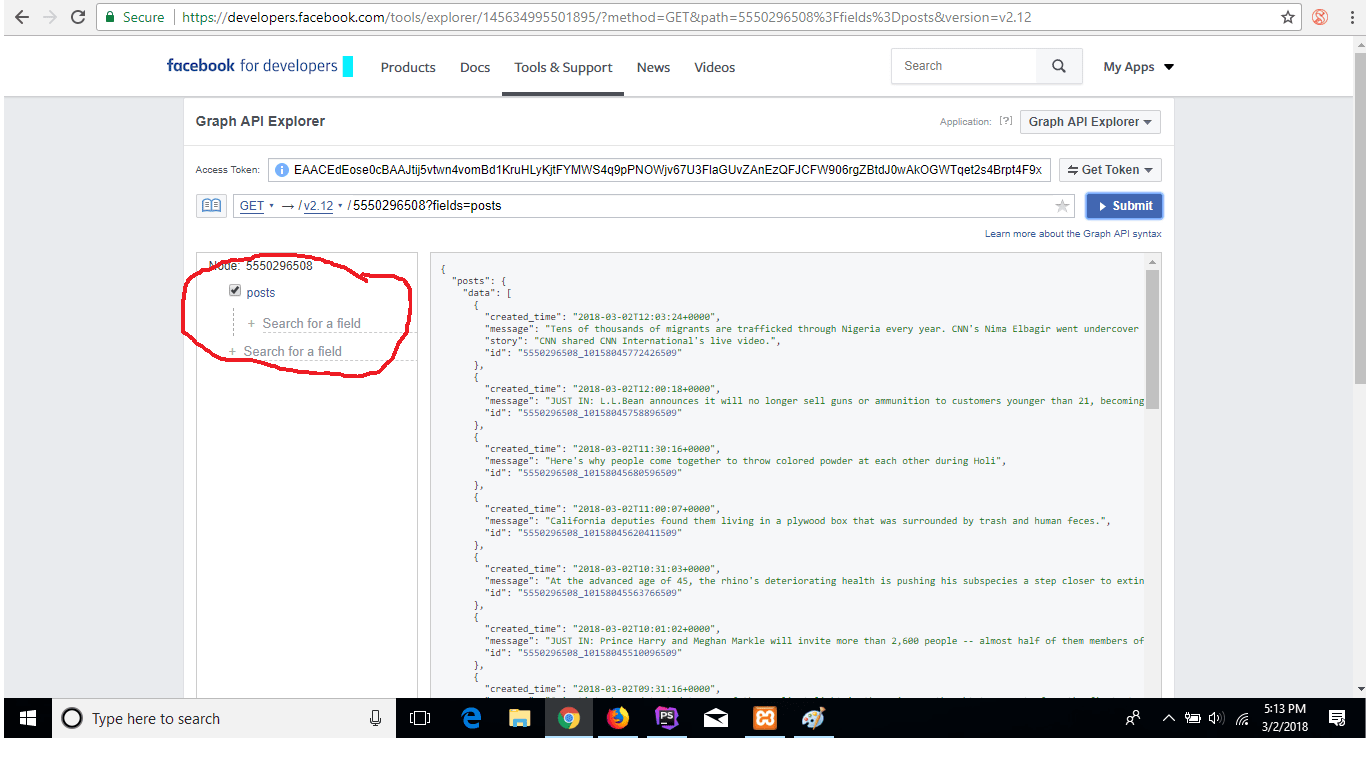Open the Docs menu item
The height and width of the screenshot is (768, 1366).
coord(474,67)
